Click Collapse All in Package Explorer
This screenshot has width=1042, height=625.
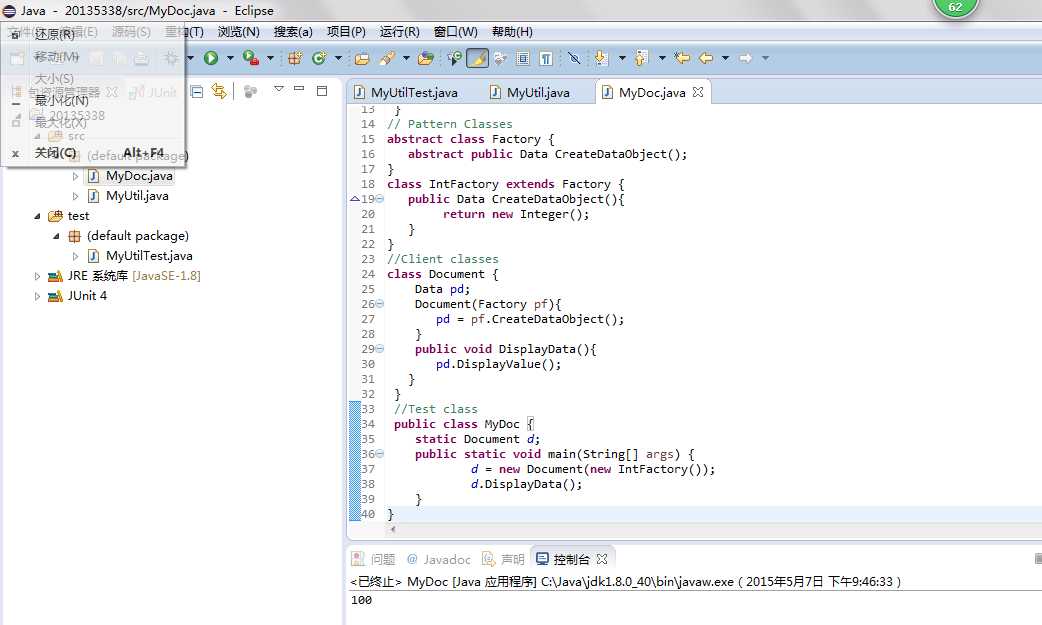pos(197,92)
